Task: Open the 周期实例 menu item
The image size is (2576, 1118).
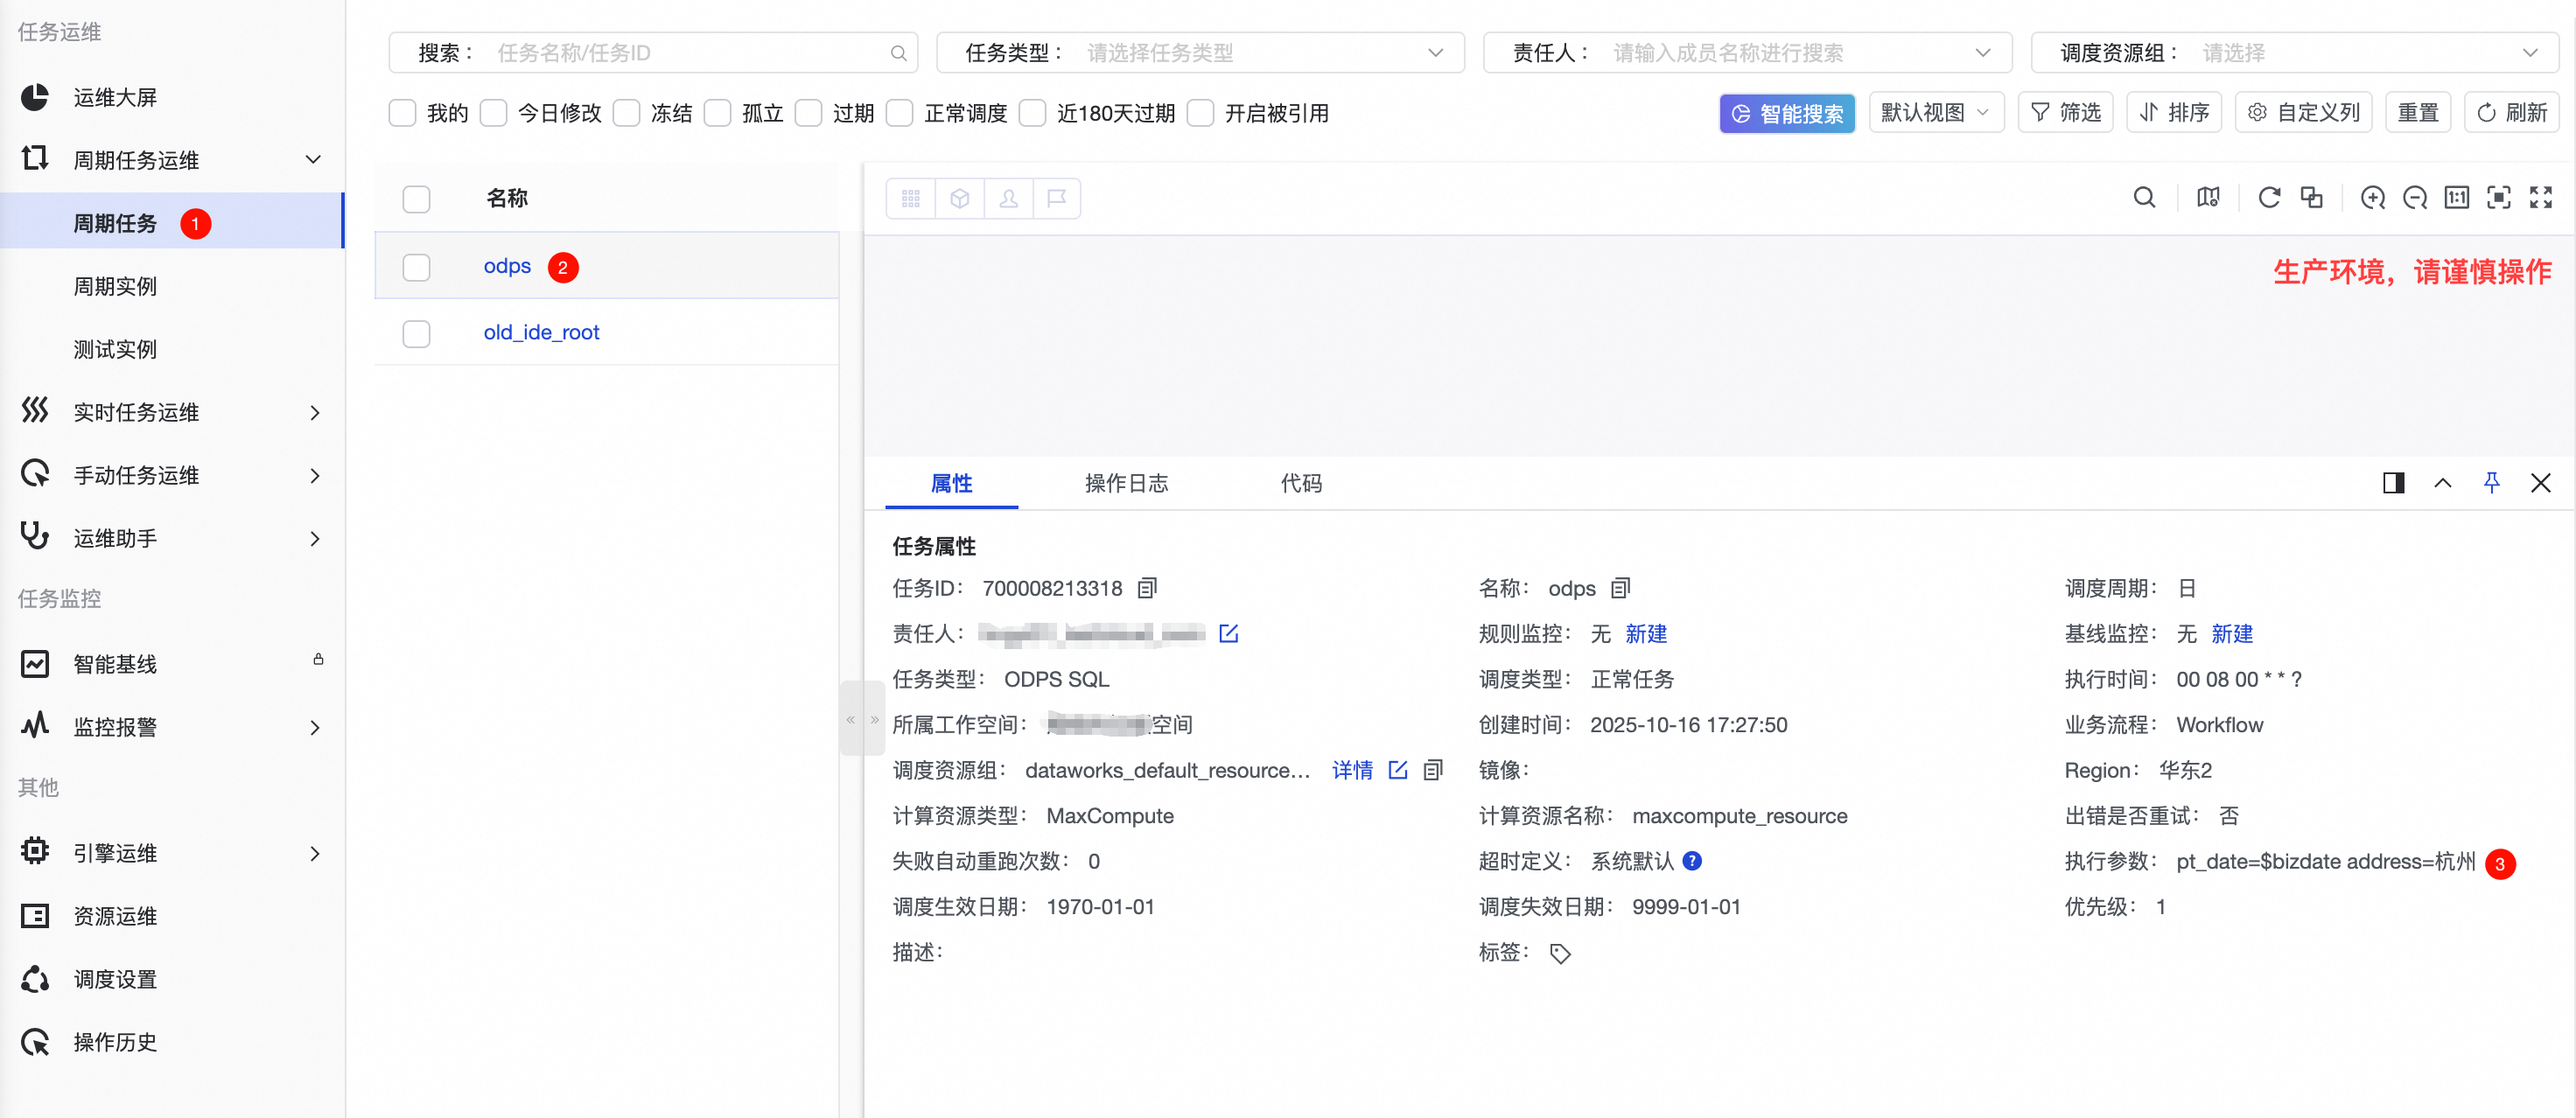Action: [x=115, y=286]
